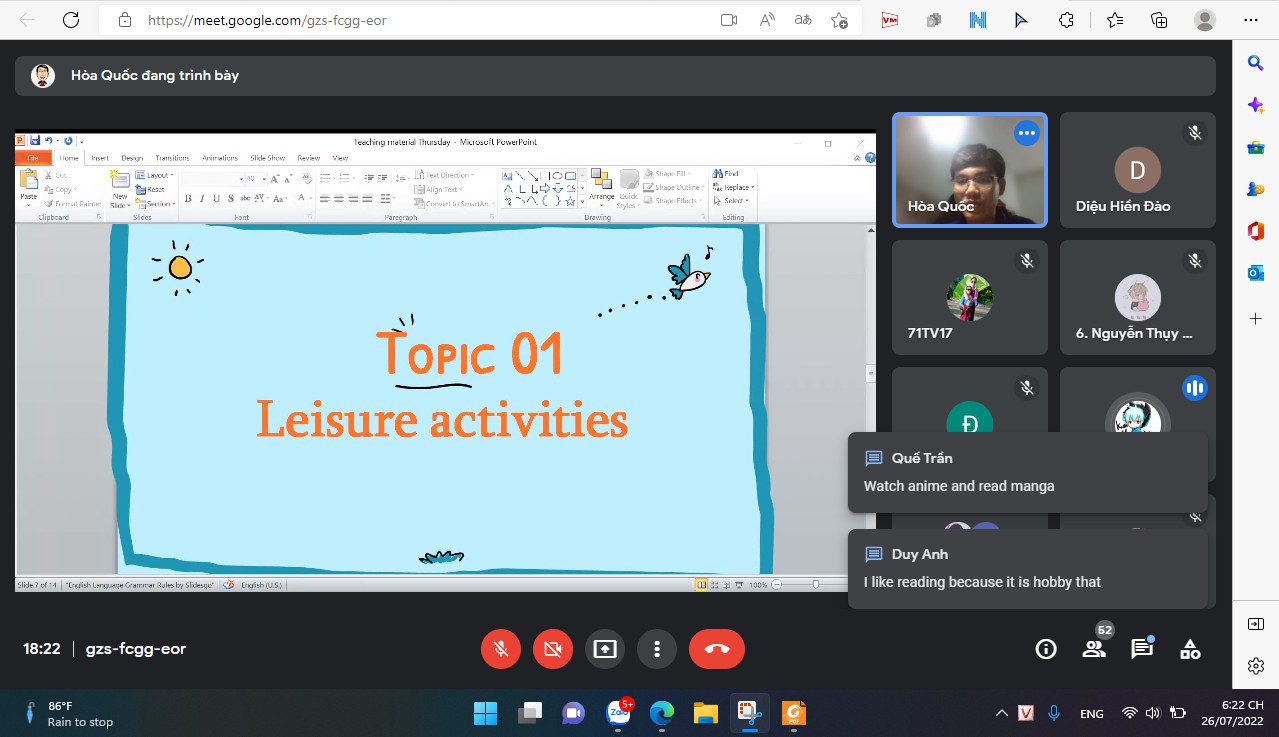Open the browser settings ellipsis menu
Screen dimensions: 1279x737
(x=1250, y=20)
